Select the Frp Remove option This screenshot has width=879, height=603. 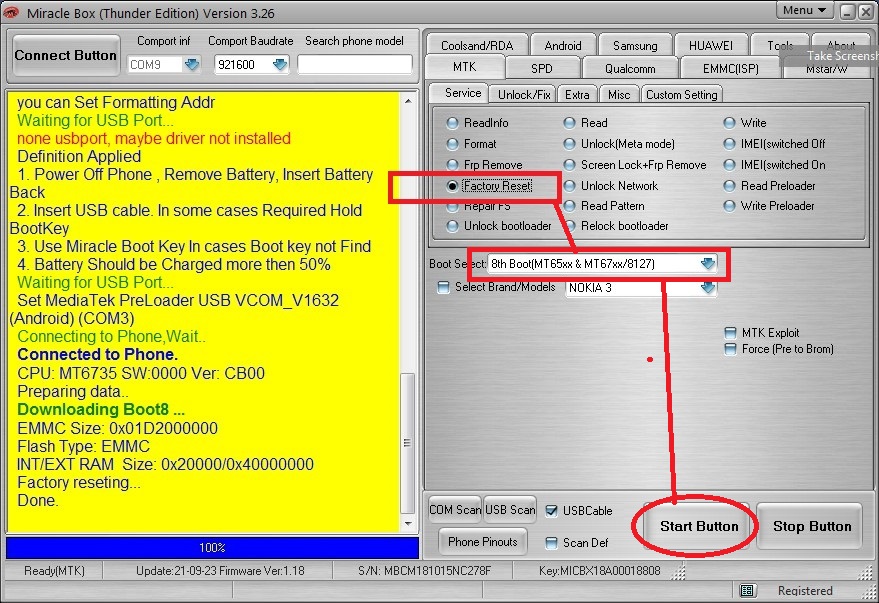(452, 165)
